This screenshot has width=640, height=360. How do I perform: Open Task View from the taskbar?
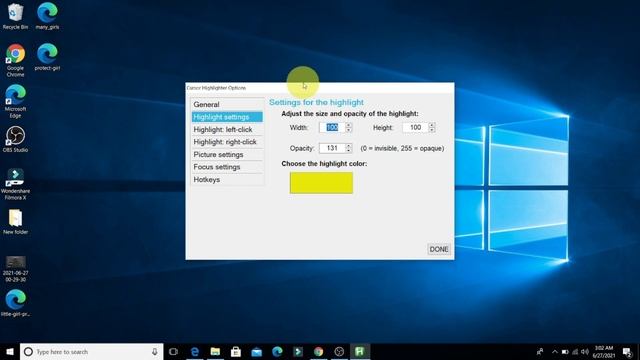point(173,351)
